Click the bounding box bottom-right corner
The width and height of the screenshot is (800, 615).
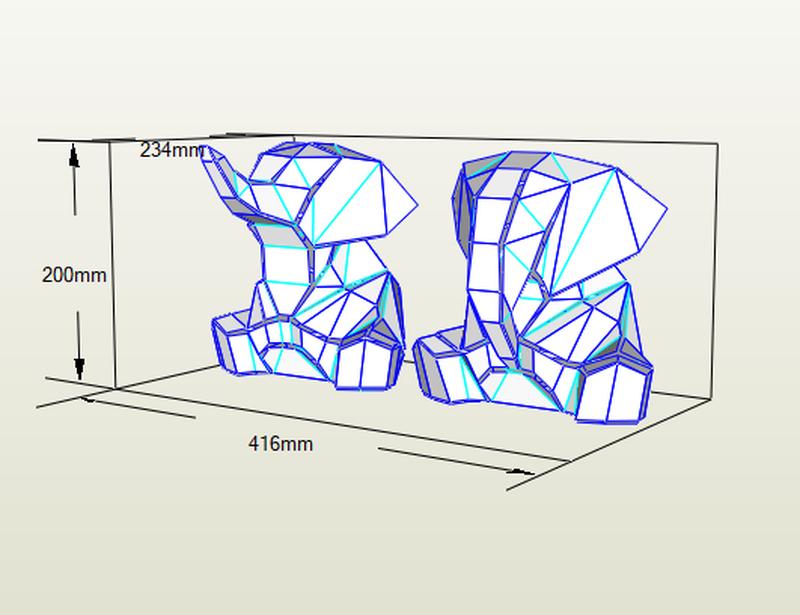710,401
